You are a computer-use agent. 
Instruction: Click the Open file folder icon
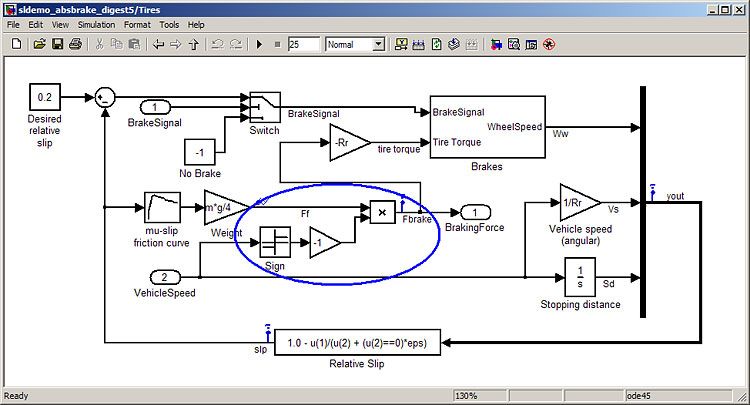(x=40, y=45)
